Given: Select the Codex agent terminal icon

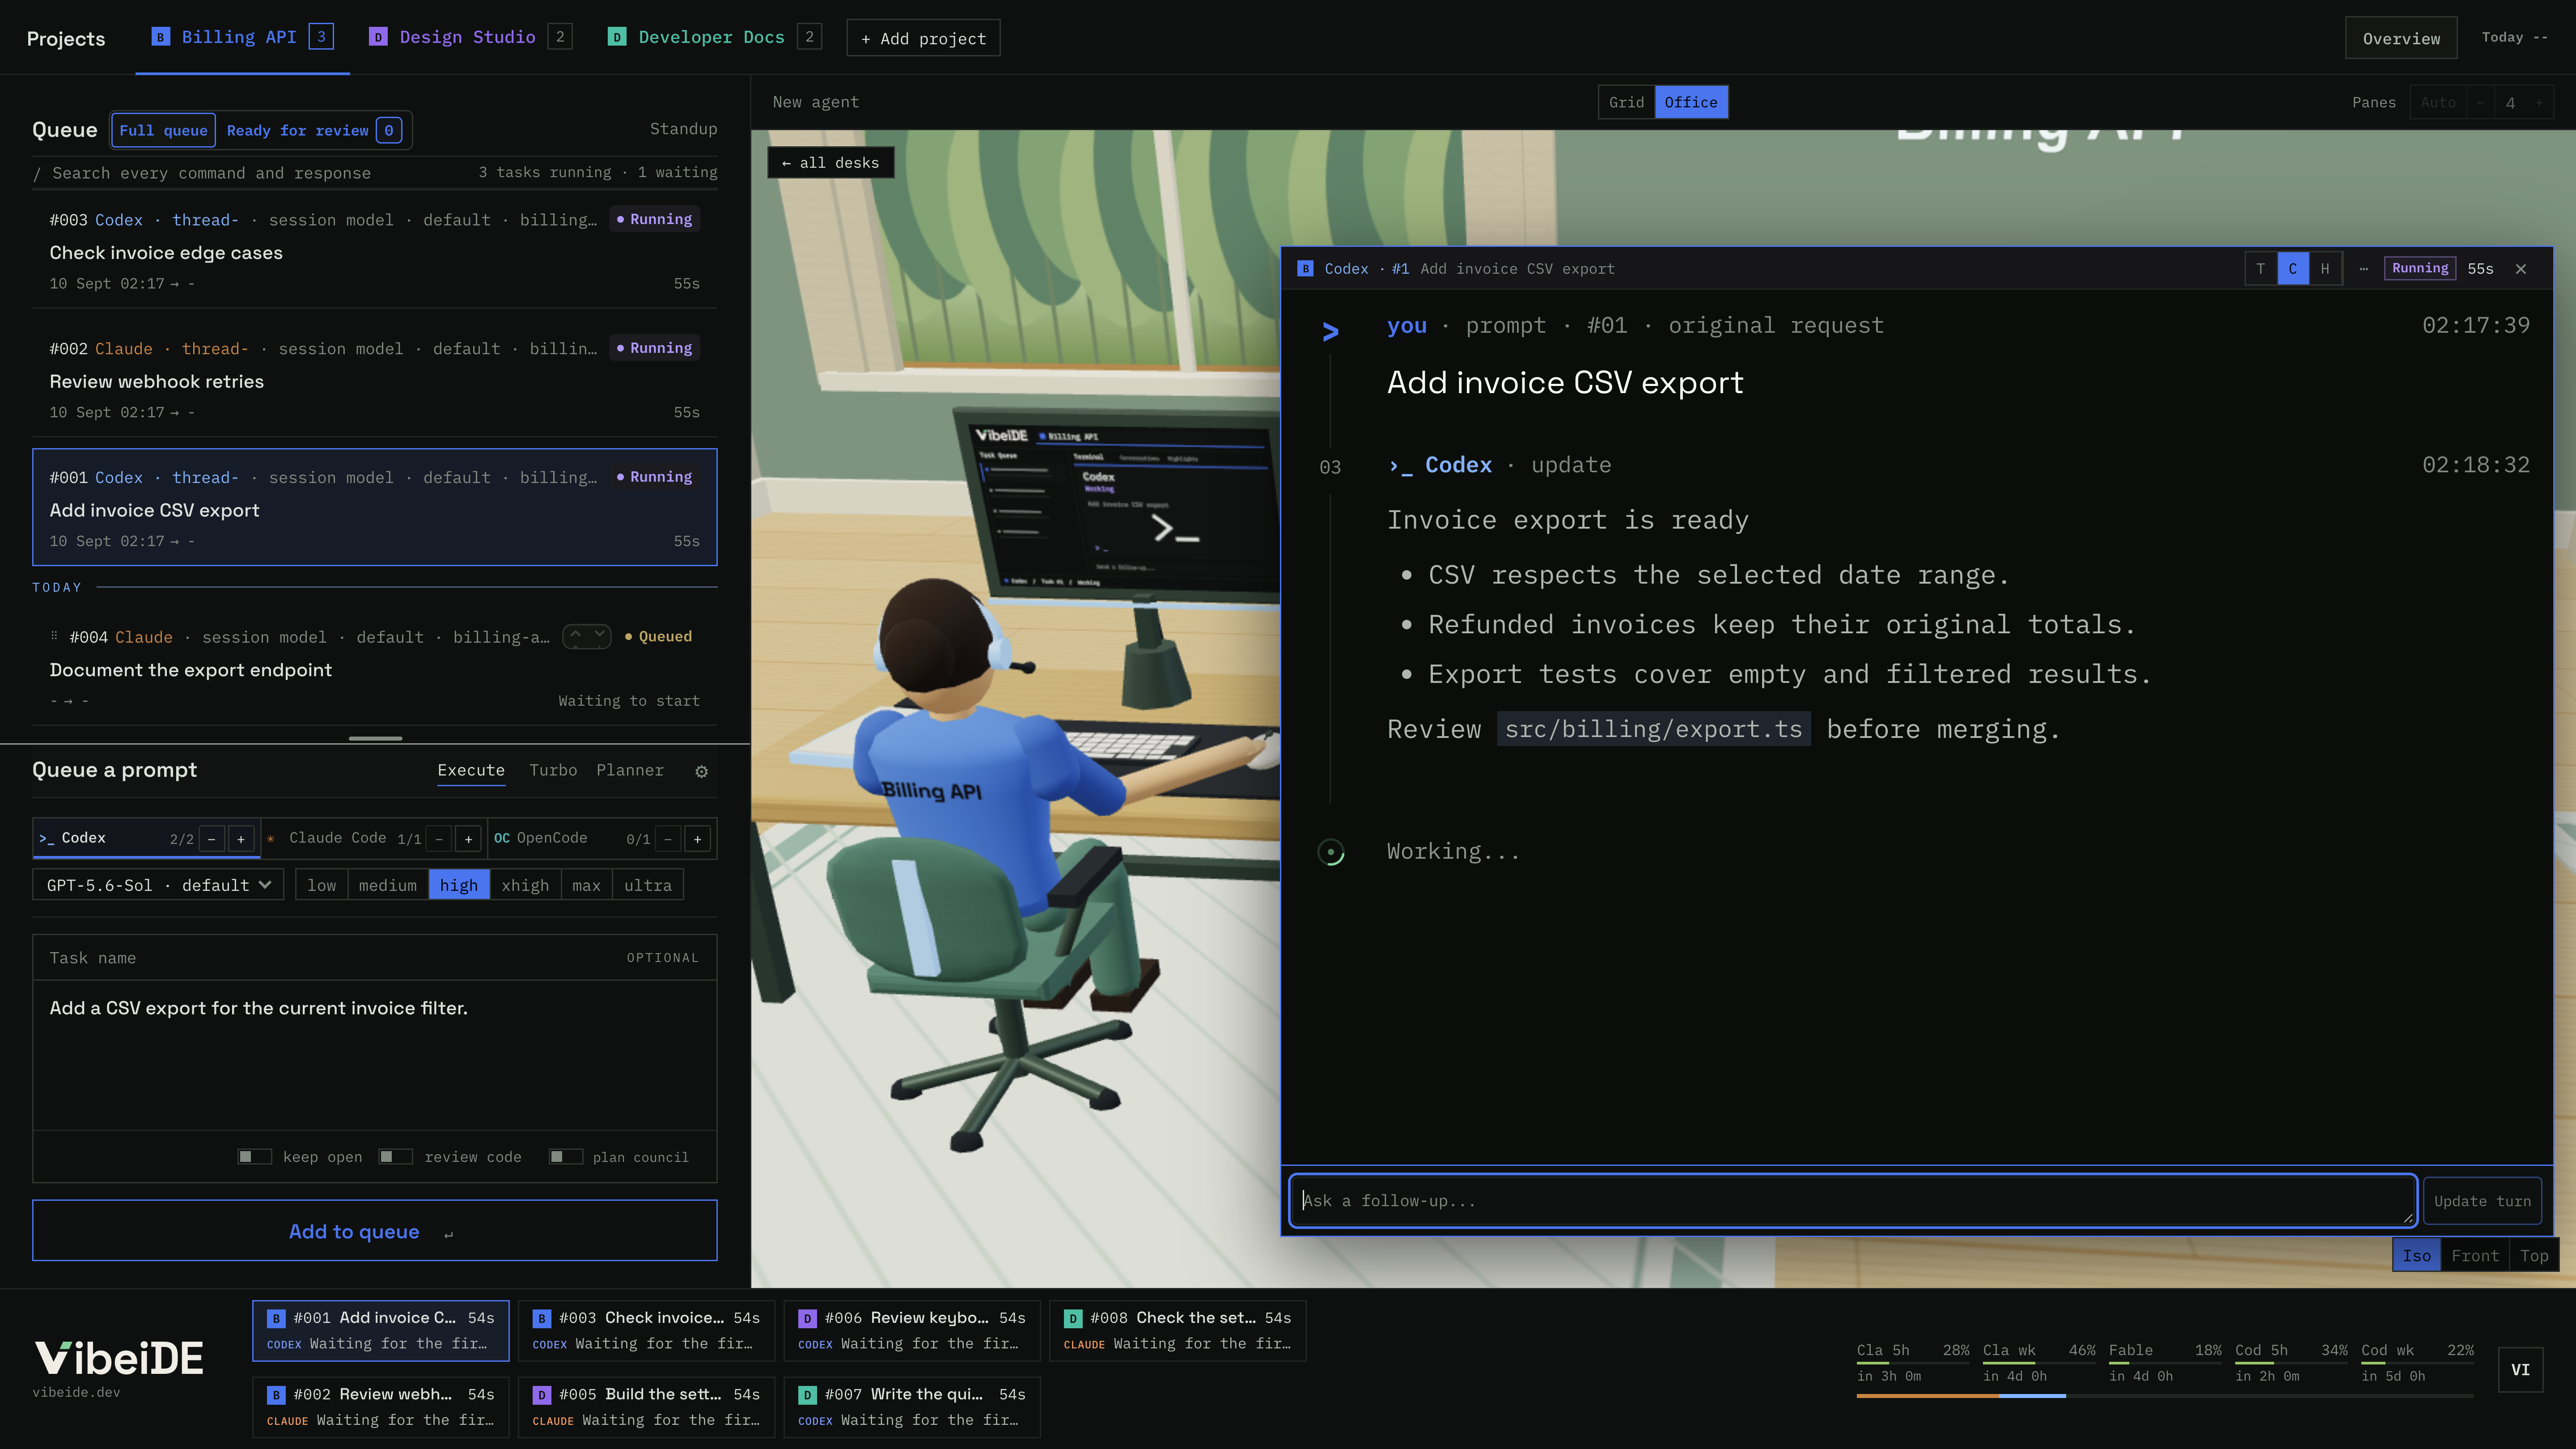Looking at the screenshot, I should tap(46, 838).
